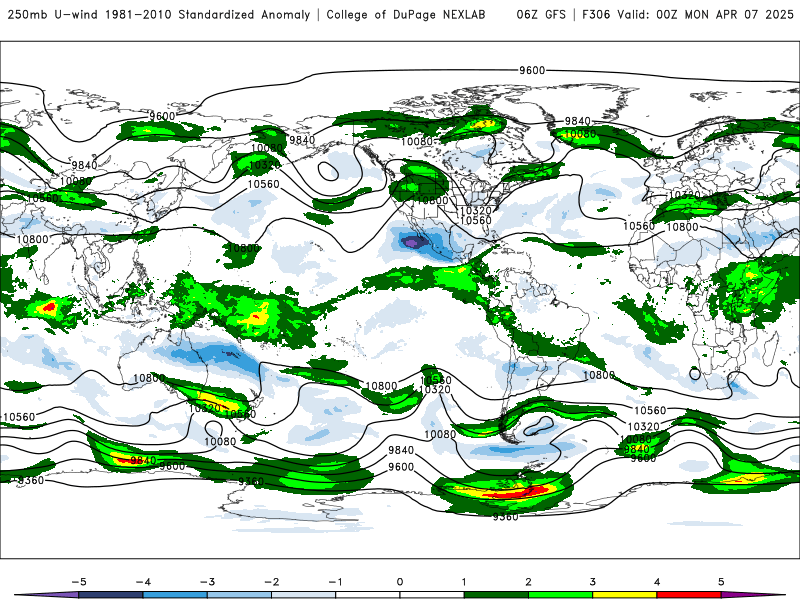Screen dimensions: 800x600
Task: Click the "-4" colorbar label
Action: click(143, 582)
